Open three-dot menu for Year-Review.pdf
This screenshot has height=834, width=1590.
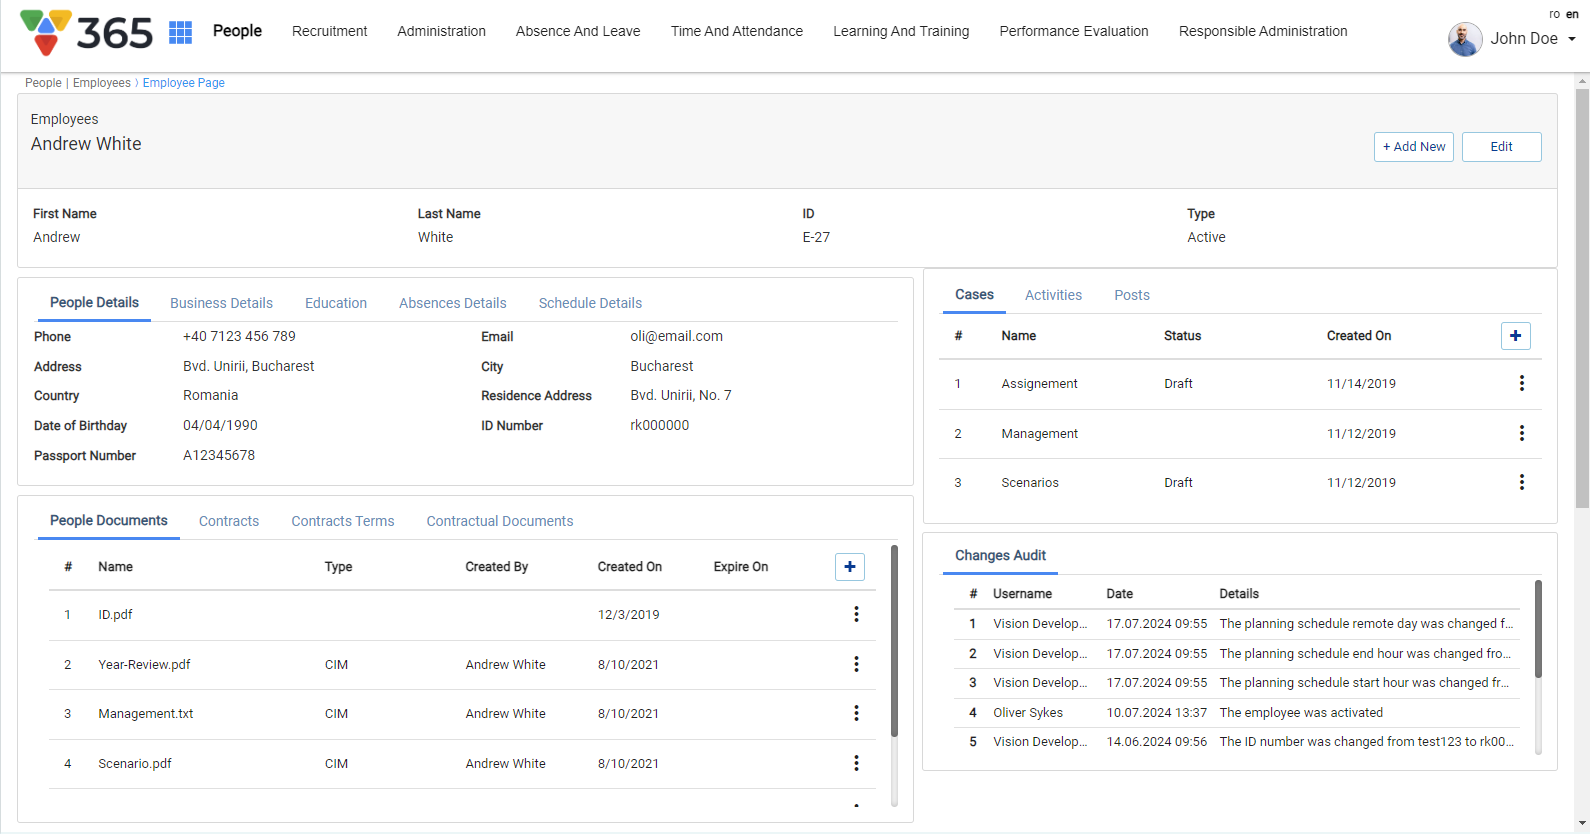coord(856,664)
